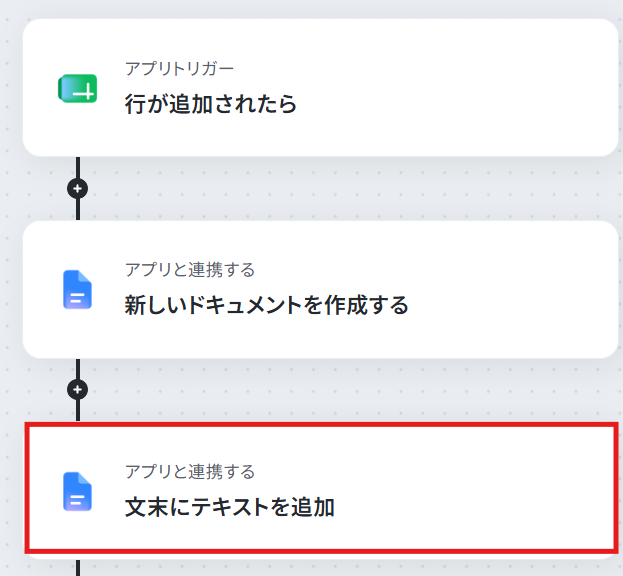Click connector line just above 新しいドキュメントを作成する card
Screen dimensions: 623x576
click(x=78, y=209)
